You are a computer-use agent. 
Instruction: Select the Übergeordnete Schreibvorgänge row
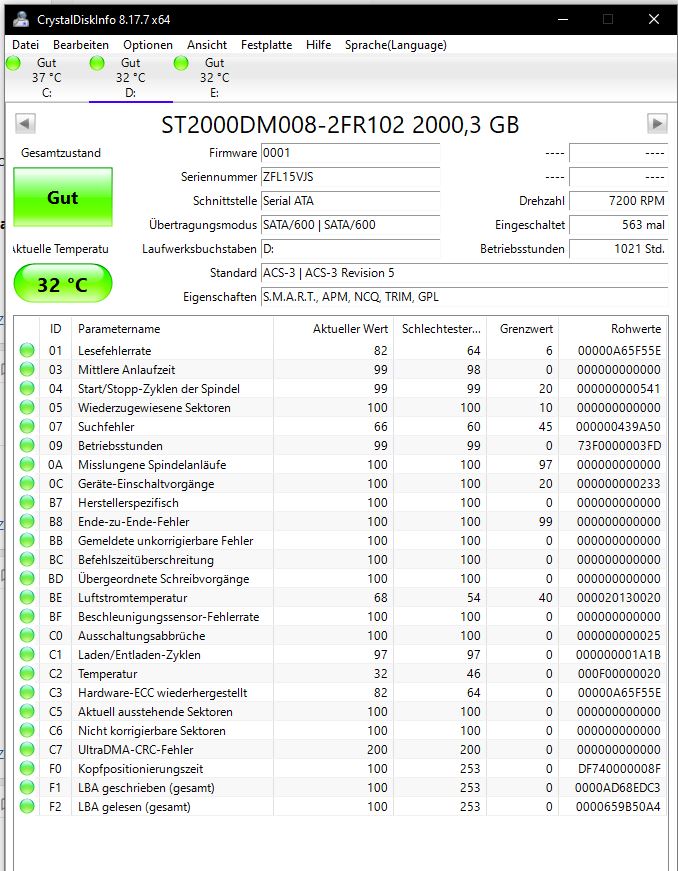[340, 578]
